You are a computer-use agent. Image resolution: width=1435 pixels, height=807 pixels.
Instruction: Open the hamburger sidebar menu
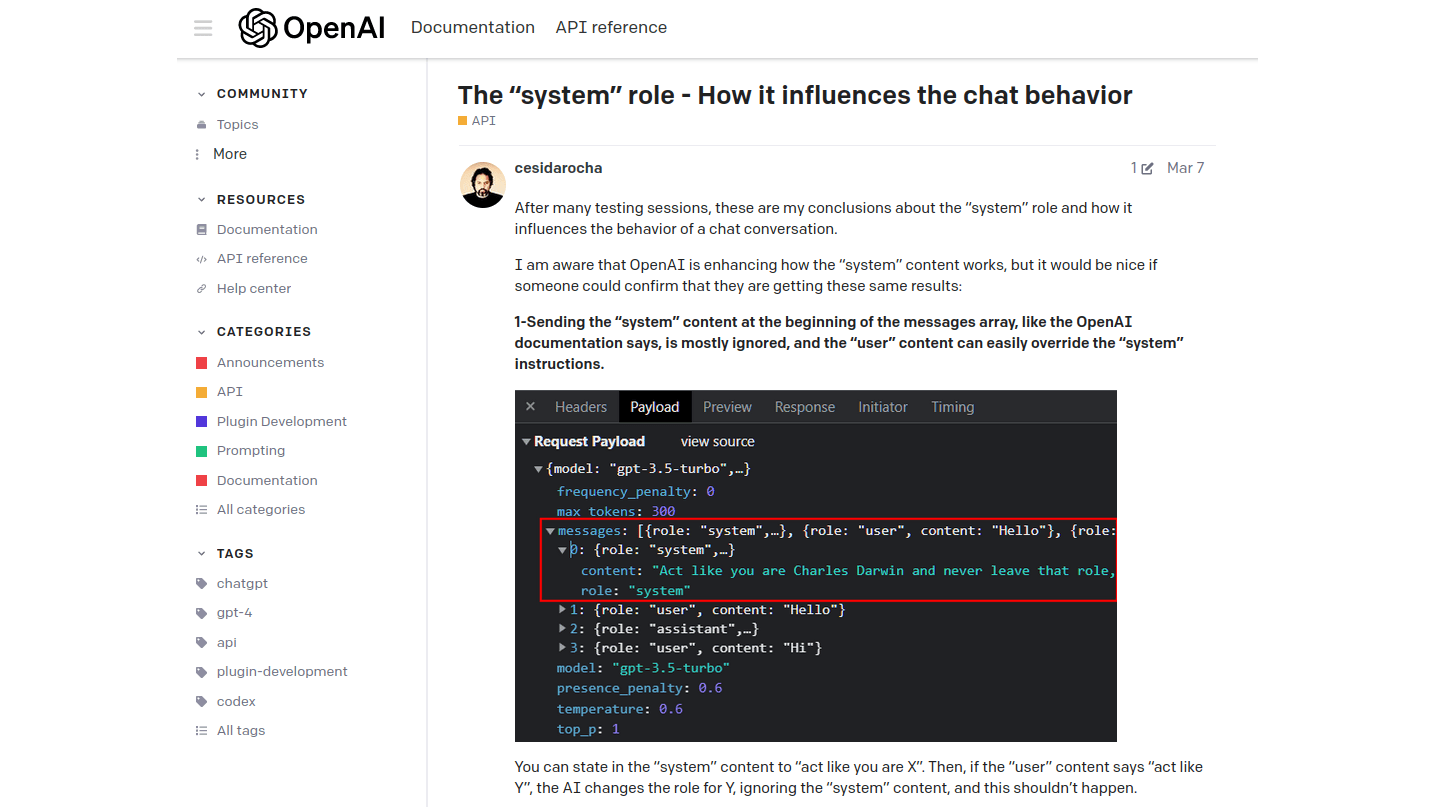tap(203, 28)
